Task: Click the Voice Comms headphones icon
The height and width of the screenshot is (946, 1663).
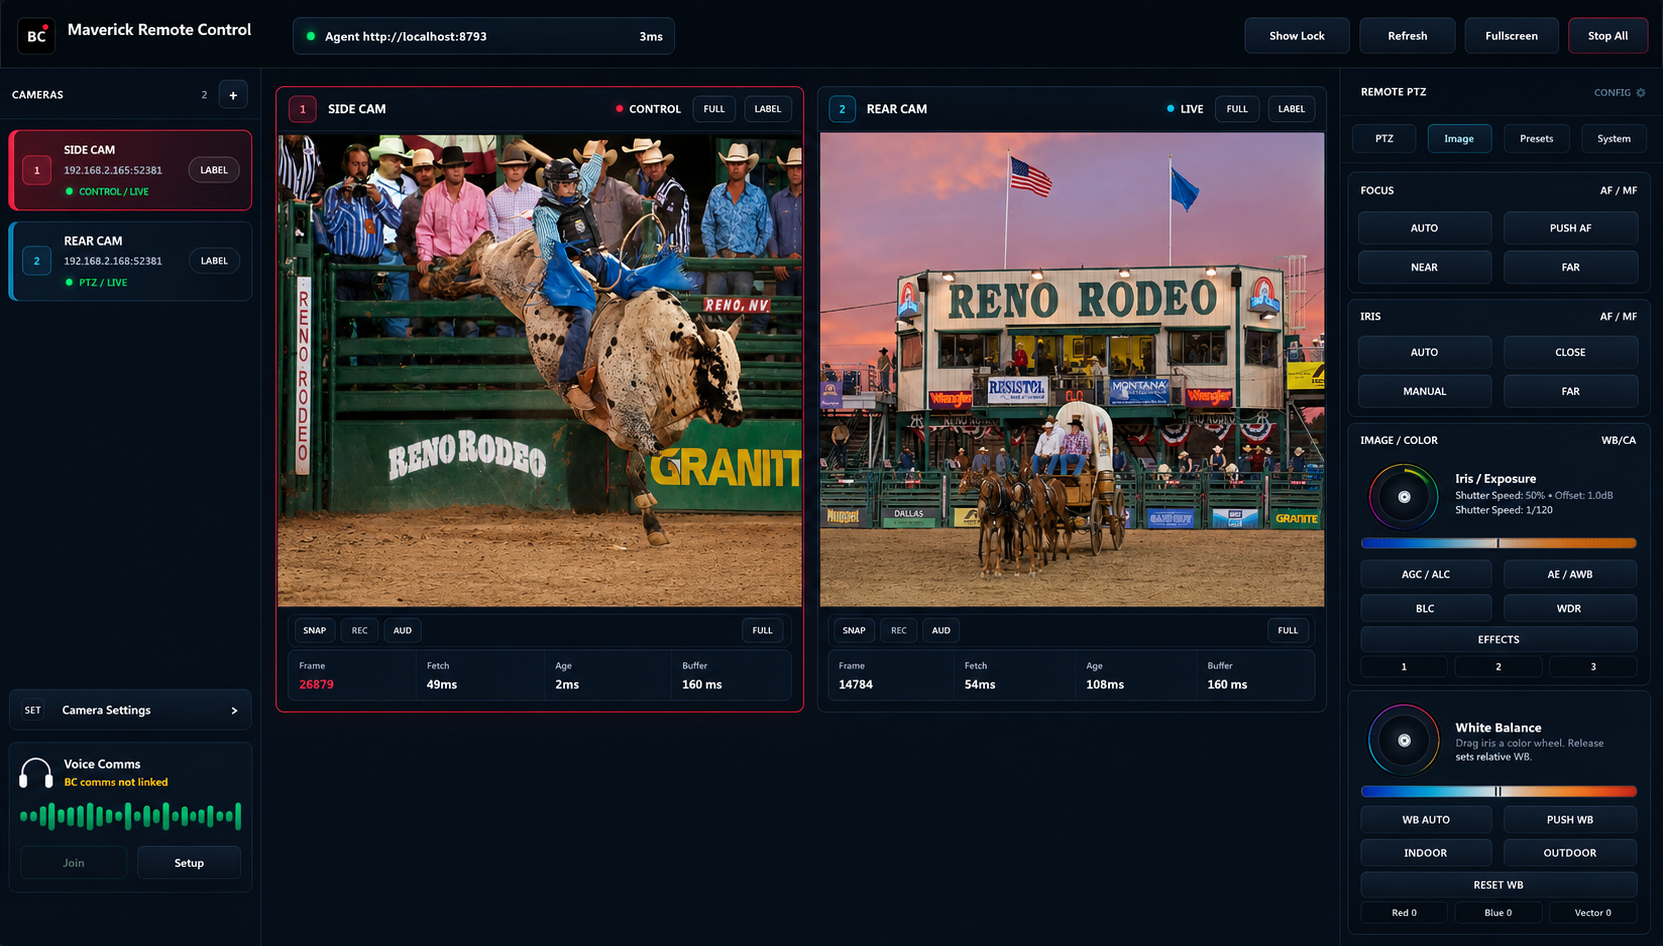Action: [36, 773]
